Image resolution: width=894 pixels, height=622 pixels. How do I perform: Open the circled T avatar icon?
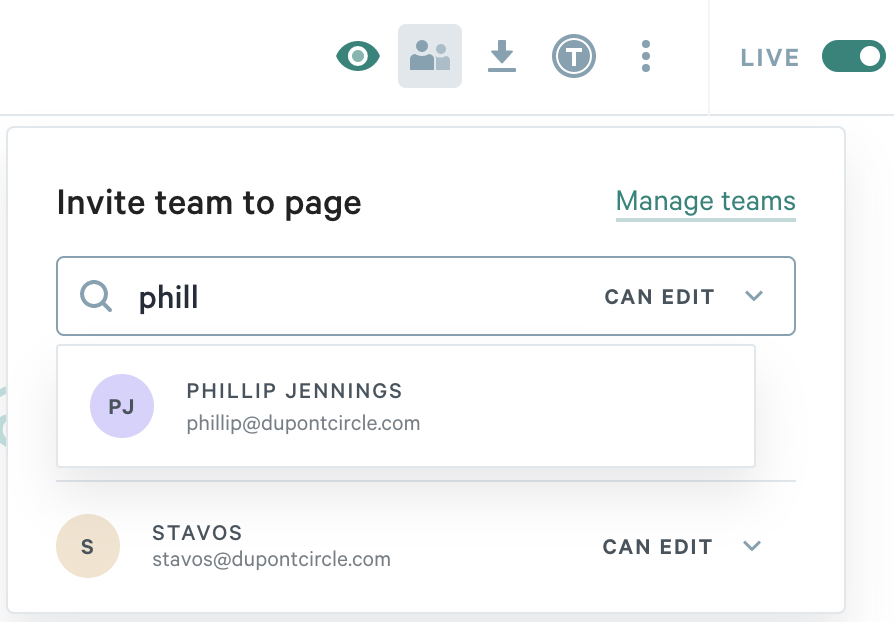pos(574,56)
